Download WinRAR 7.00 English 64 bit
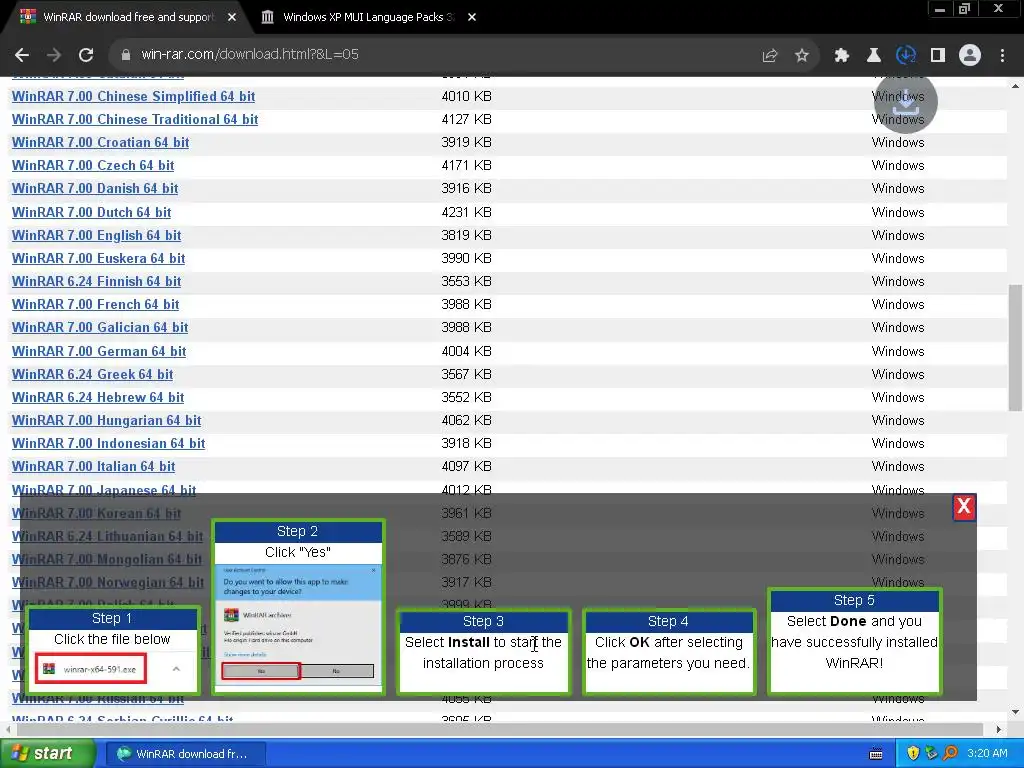1024x768 pixels. (96, 235)
